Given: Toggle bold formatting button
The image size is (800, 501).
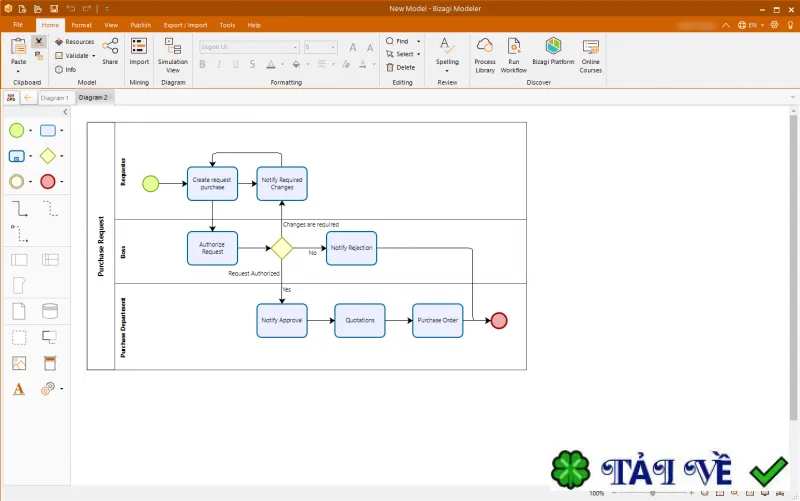Looking at the screenshot, I should 203,64.
